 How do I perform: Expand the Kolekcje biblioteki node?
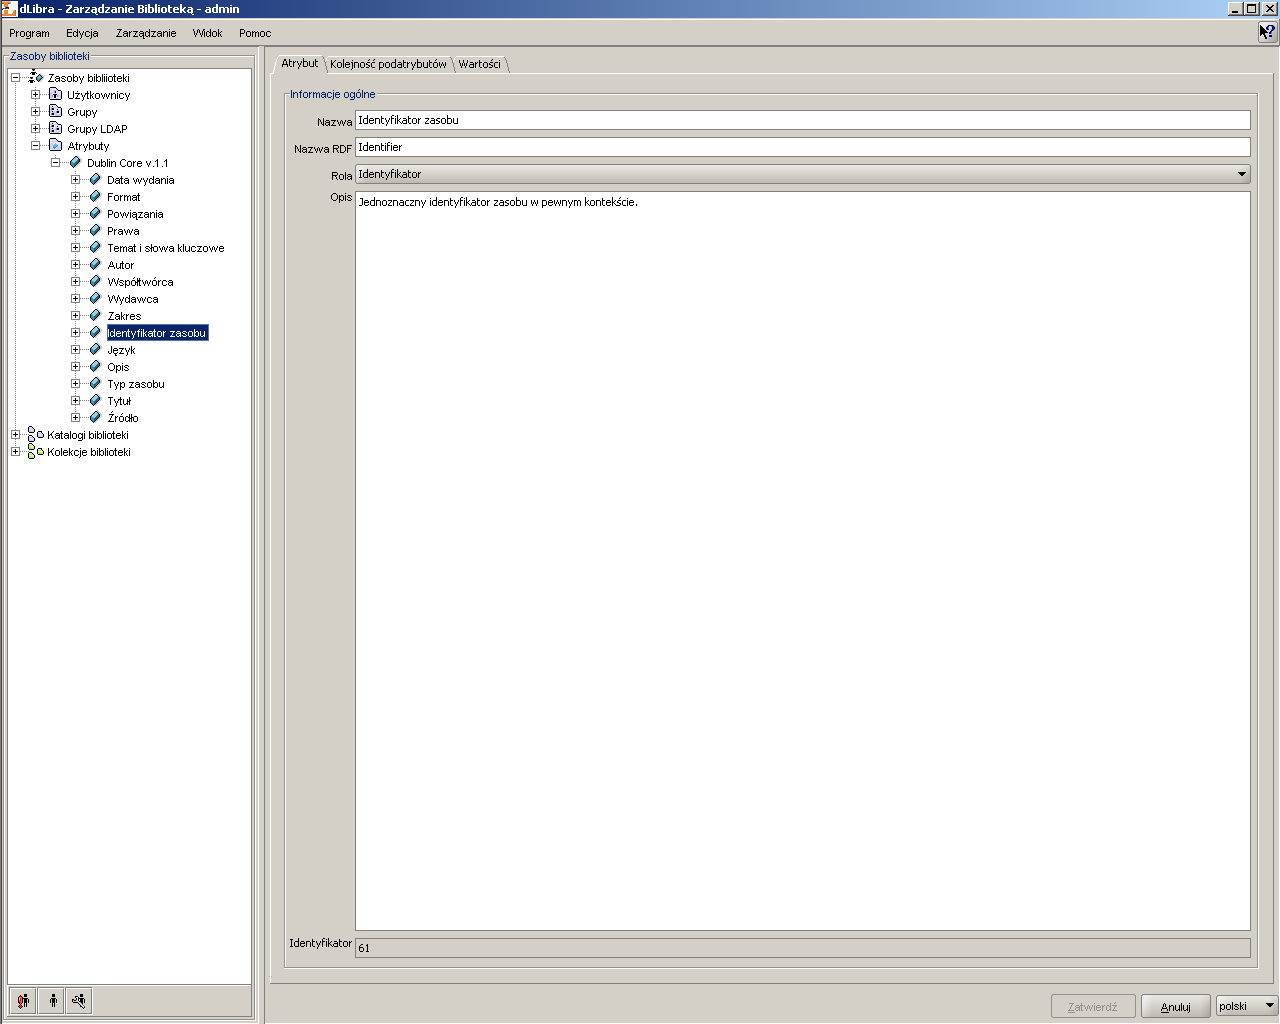[15, 452]
